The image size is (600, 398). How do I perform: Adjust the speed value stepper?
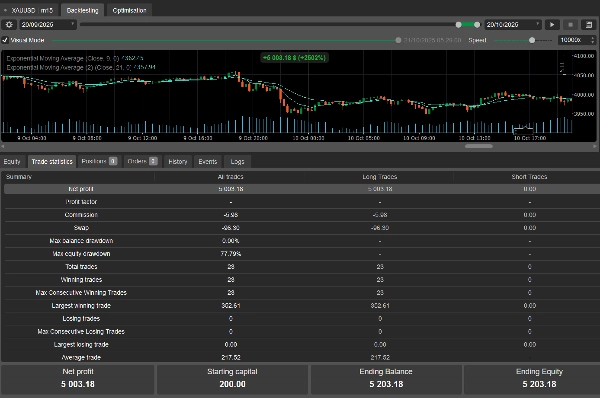tap(592, 40)
